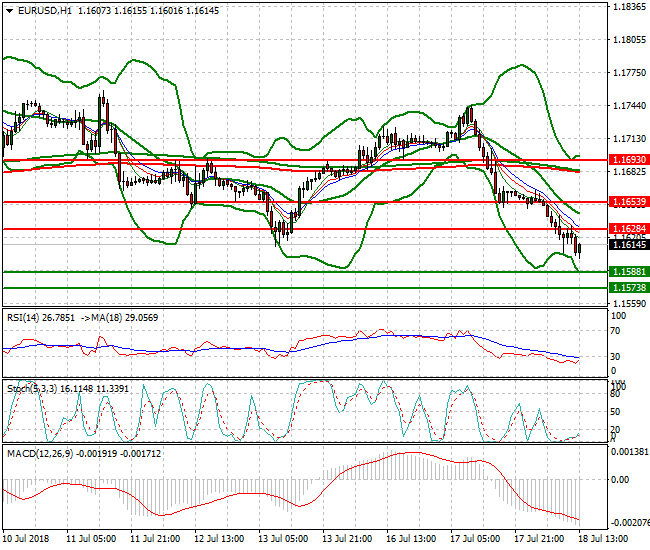The width and height of the screenshot is (650, 550).
Task: Click the 18 Jul 13:00 time label
Action: 600,539
